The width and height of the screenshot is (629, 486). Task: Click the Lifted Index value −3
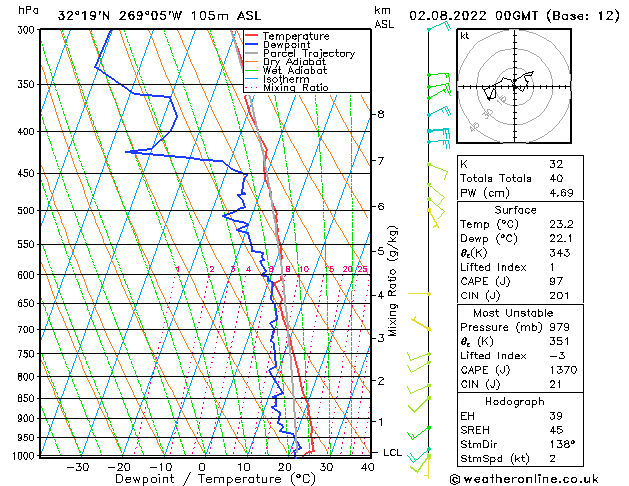(x=557, y=356)
